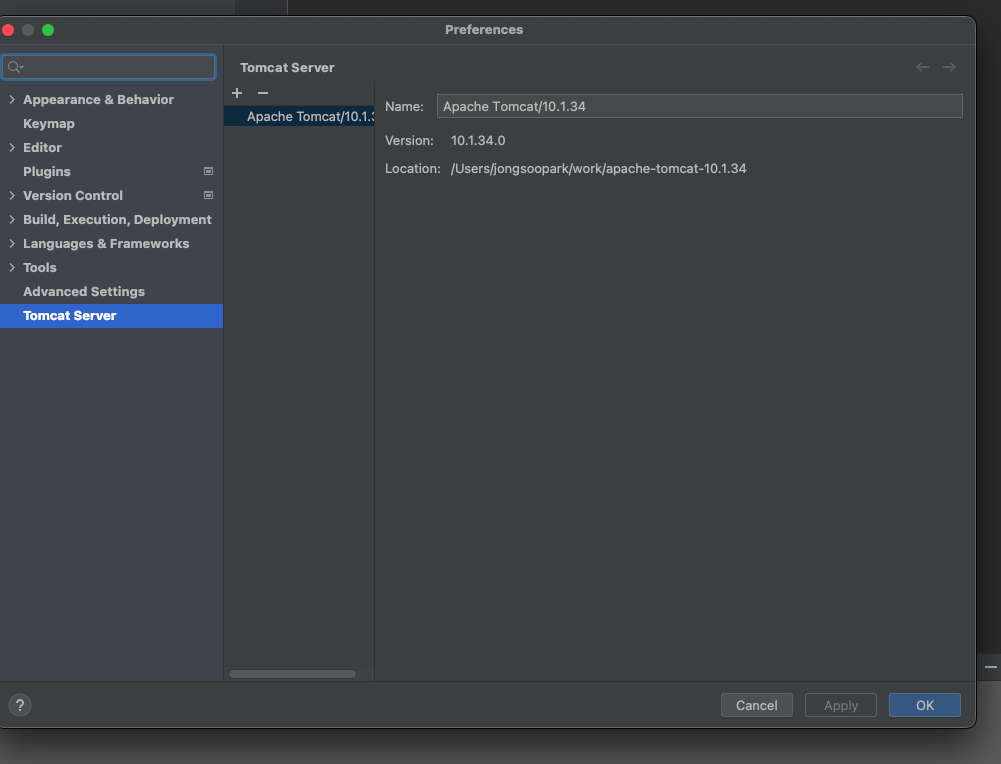Screen dimensions: 1001x764
Task: Click the forward navigation arrow
Action: coord(949,67)
